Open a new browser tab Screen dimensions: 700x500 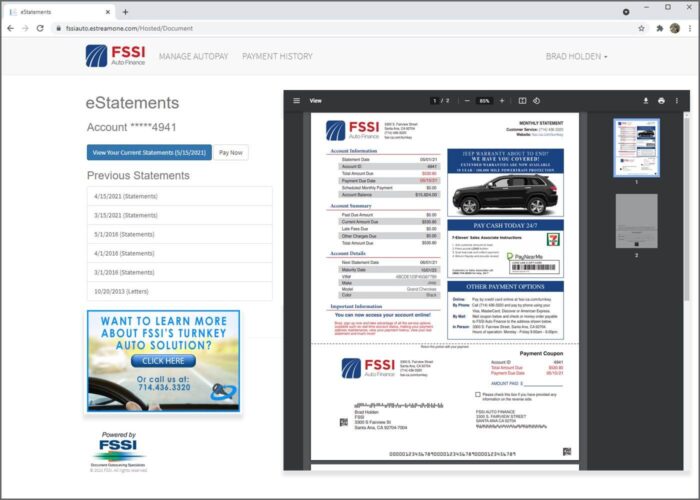coord(125,12)
